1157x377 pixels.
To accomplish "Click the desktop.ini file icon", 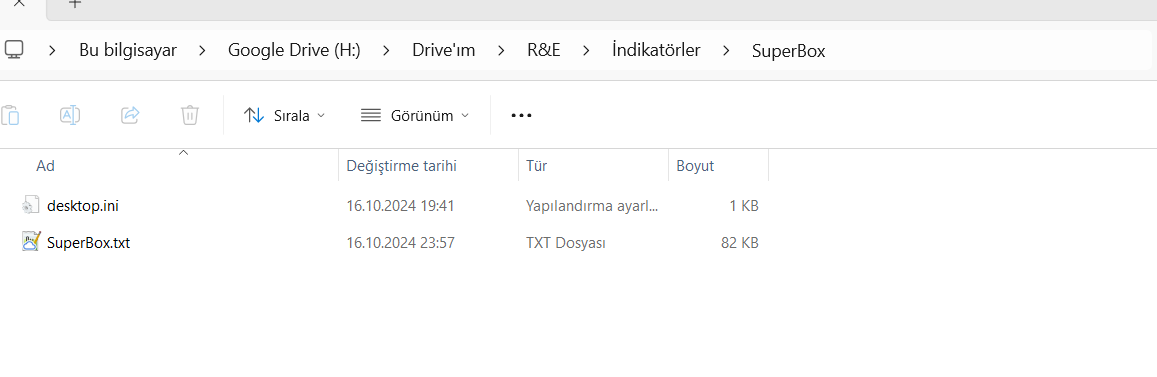I will (x=30, y=205).
